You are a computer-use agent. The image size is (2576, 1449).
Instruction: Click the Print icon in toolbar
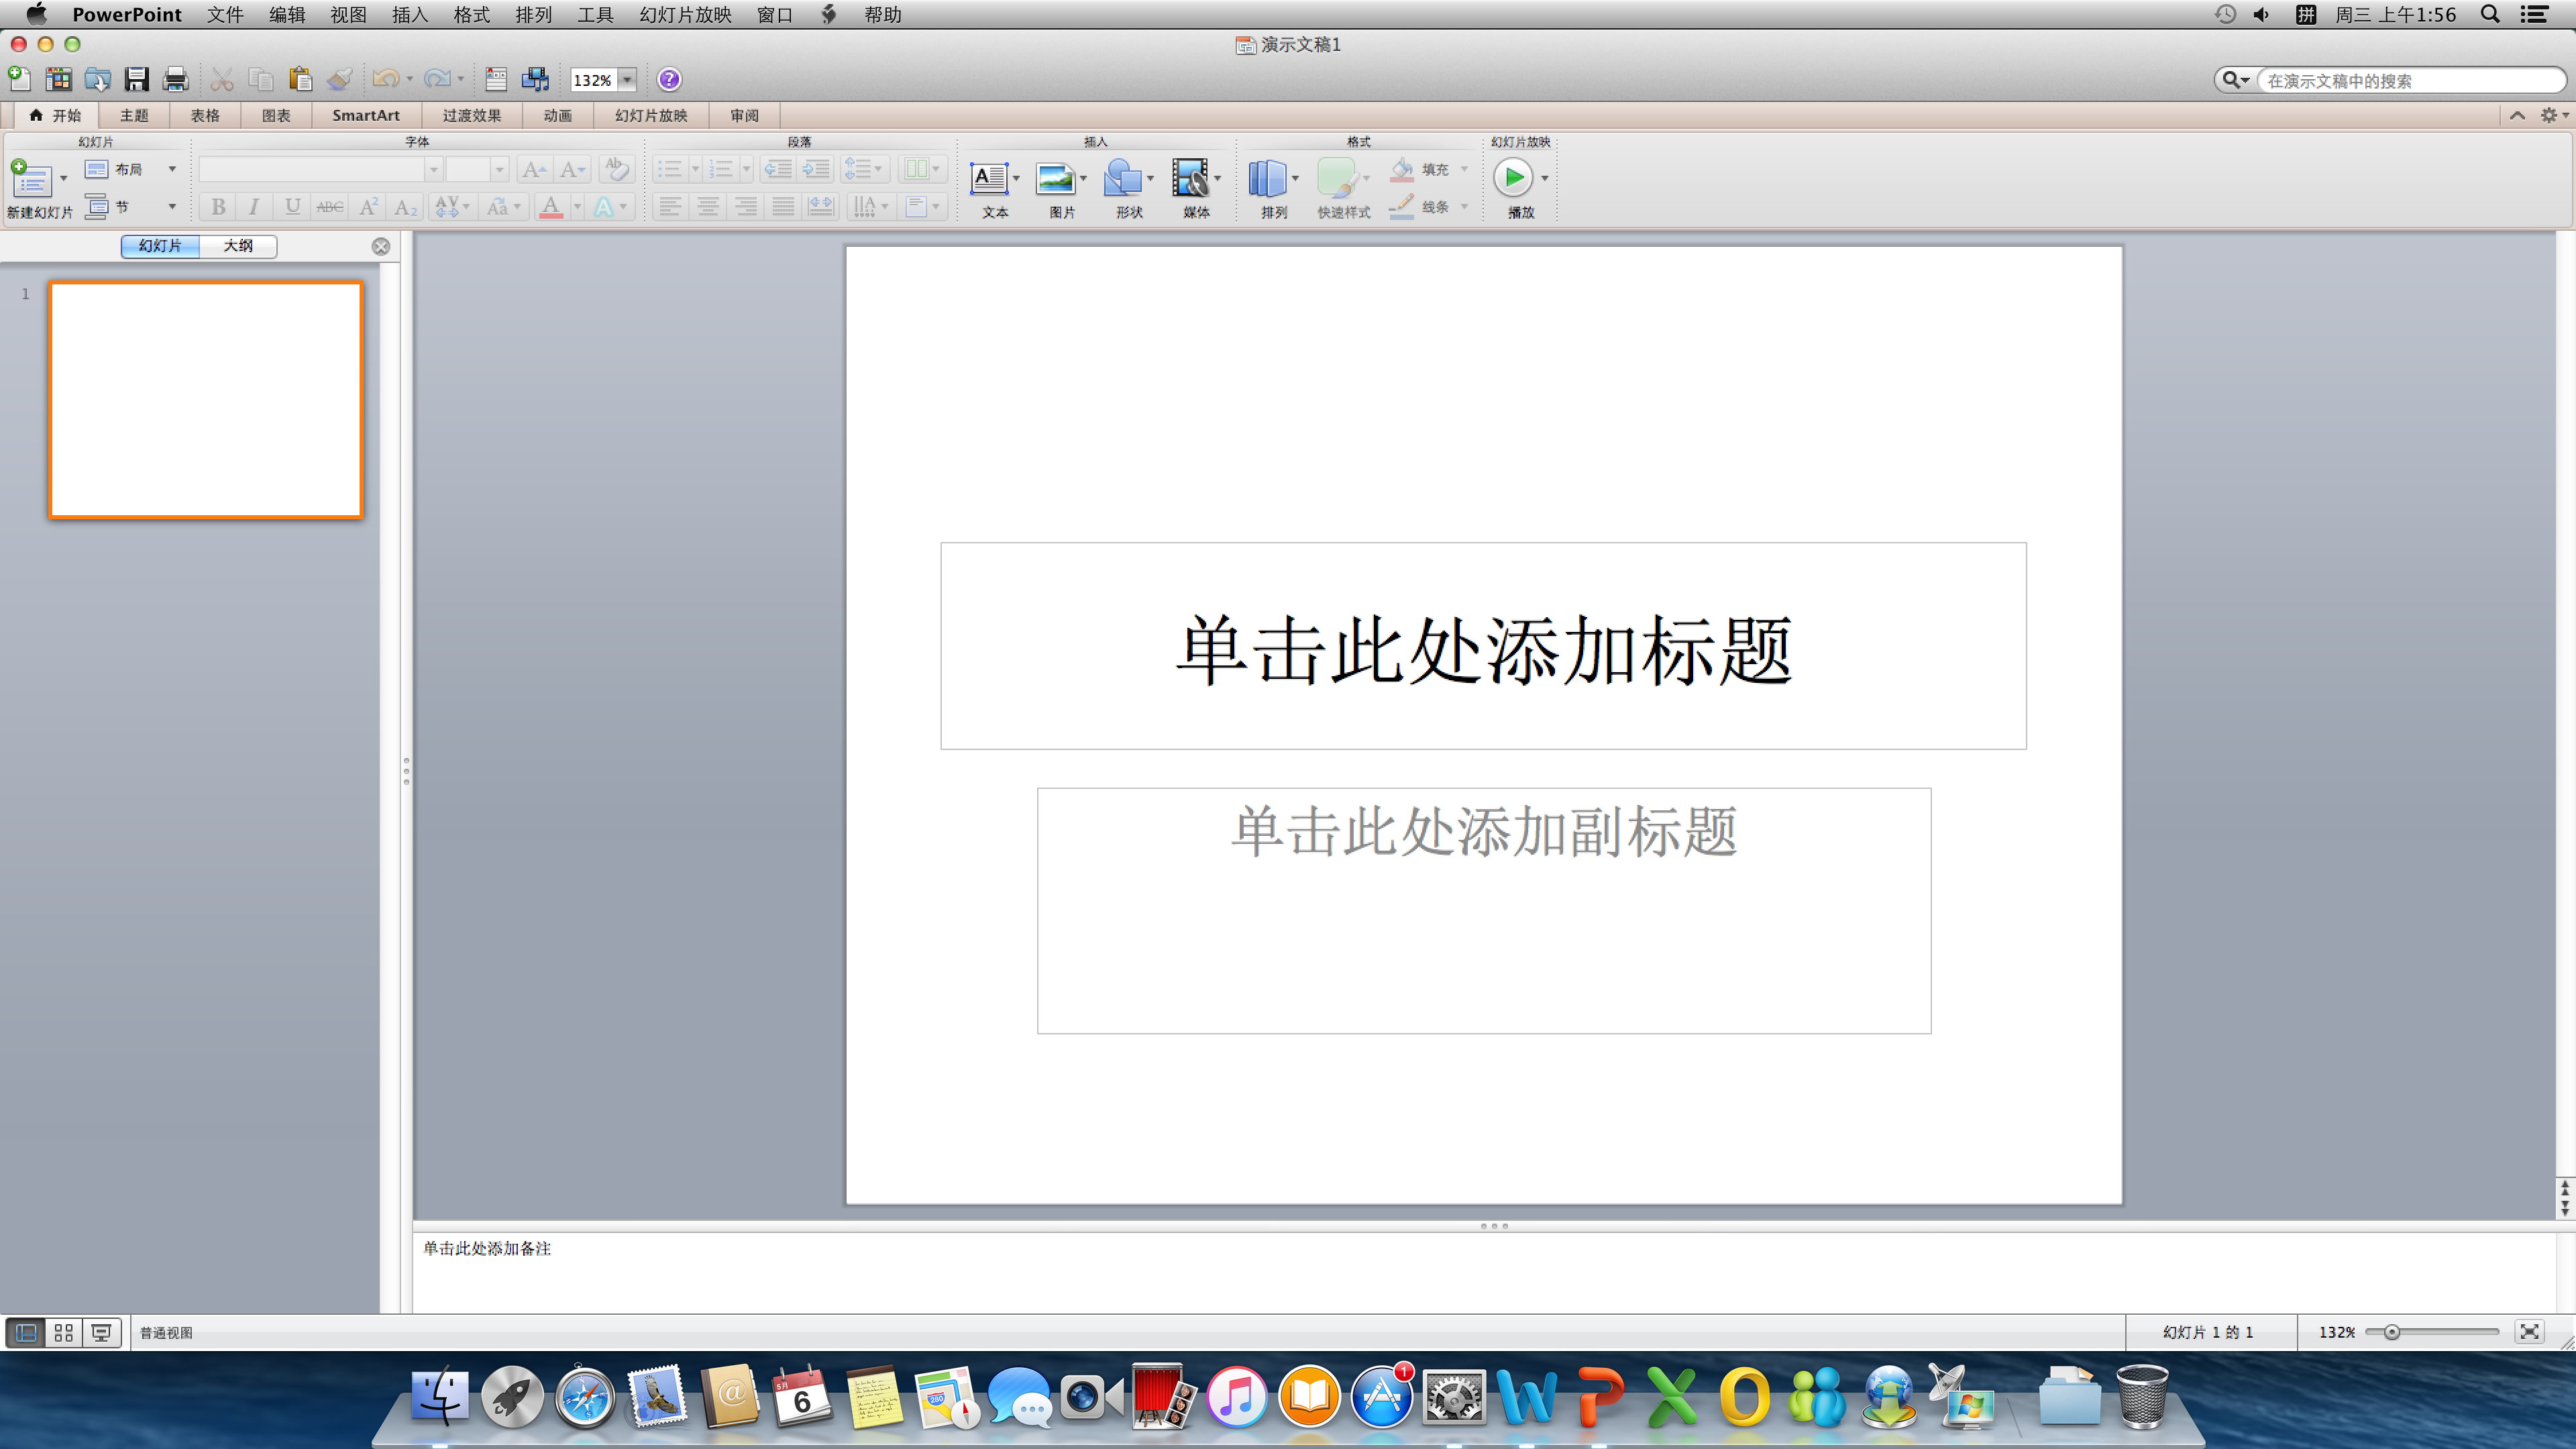pos(175,79)
